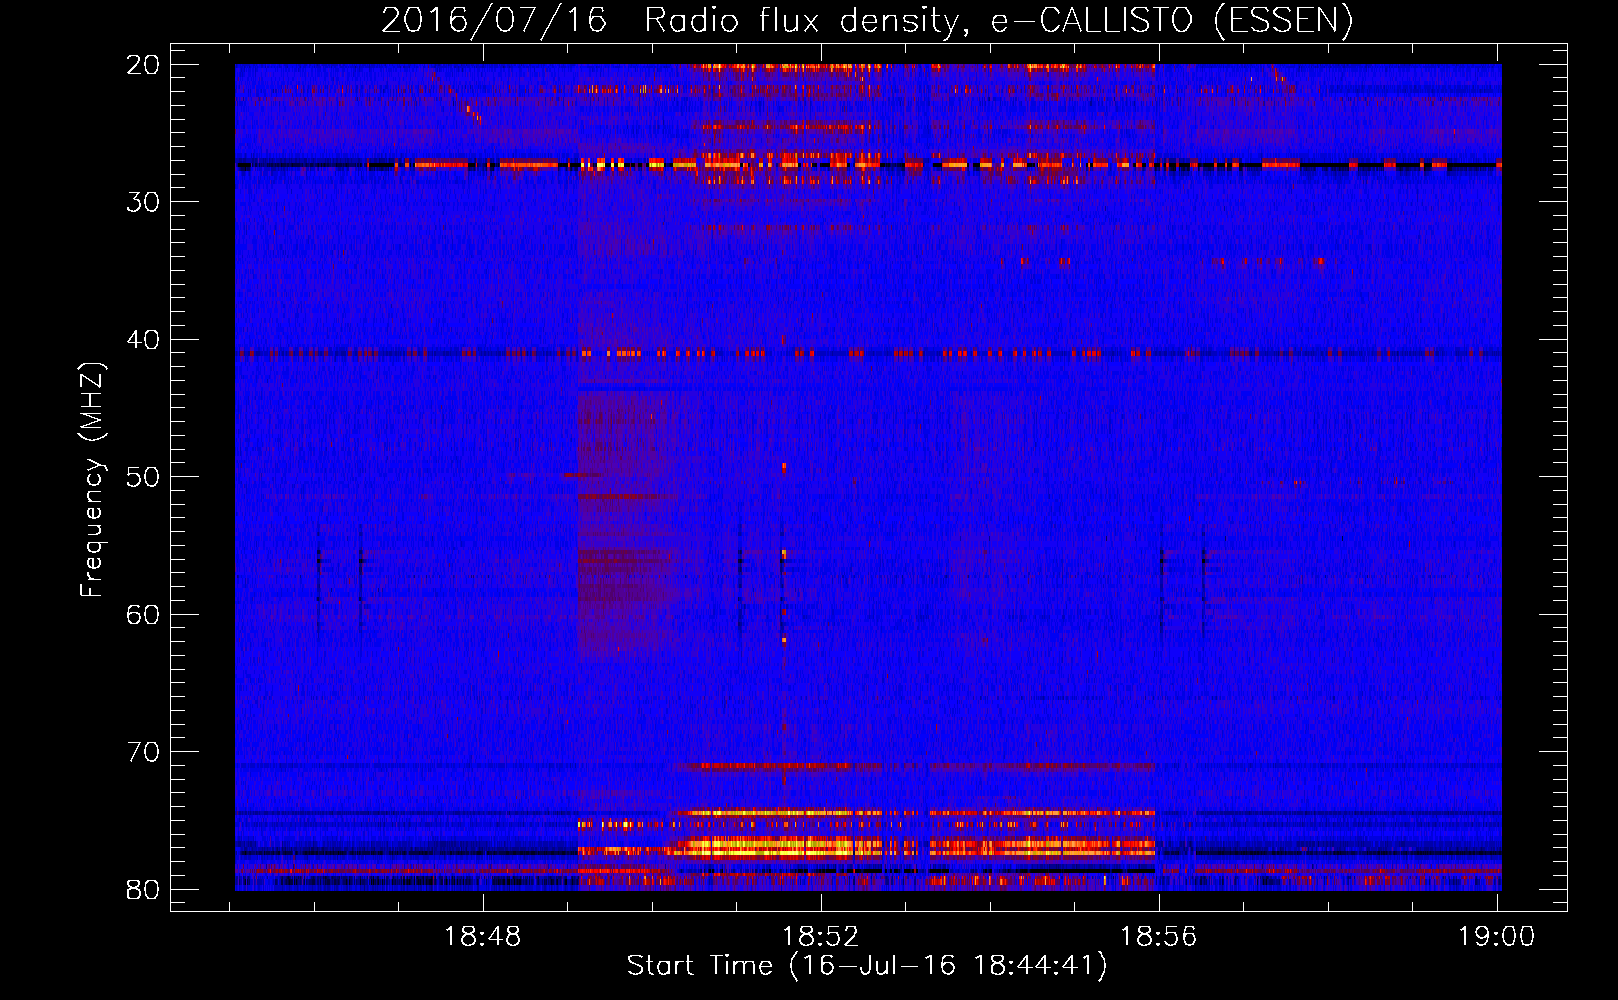
Task: Click the "18:48" time tick label
Action: pos(483,937)
